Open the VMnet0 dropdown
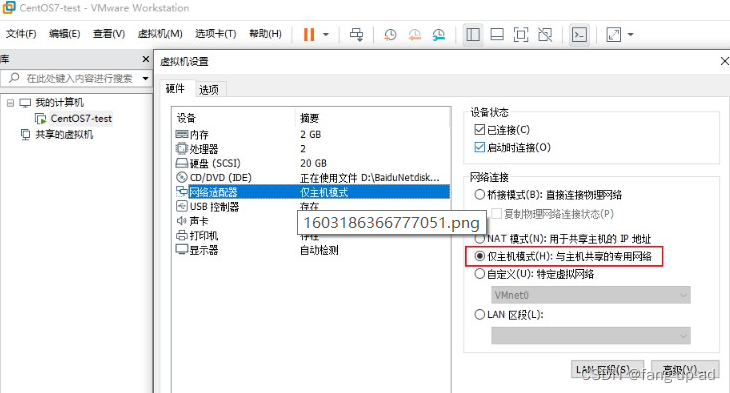 [x=591, y=295]
